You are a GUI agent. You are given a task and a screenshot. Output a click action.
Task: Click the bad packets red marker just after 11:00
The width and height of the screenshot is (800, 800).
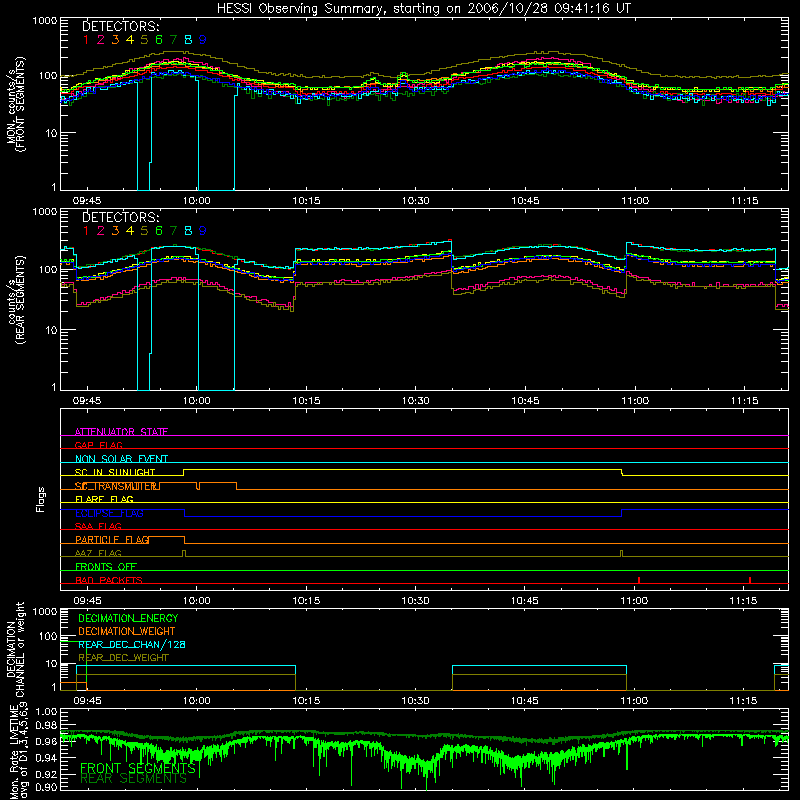pyautogui.click(x=639, y=580)
